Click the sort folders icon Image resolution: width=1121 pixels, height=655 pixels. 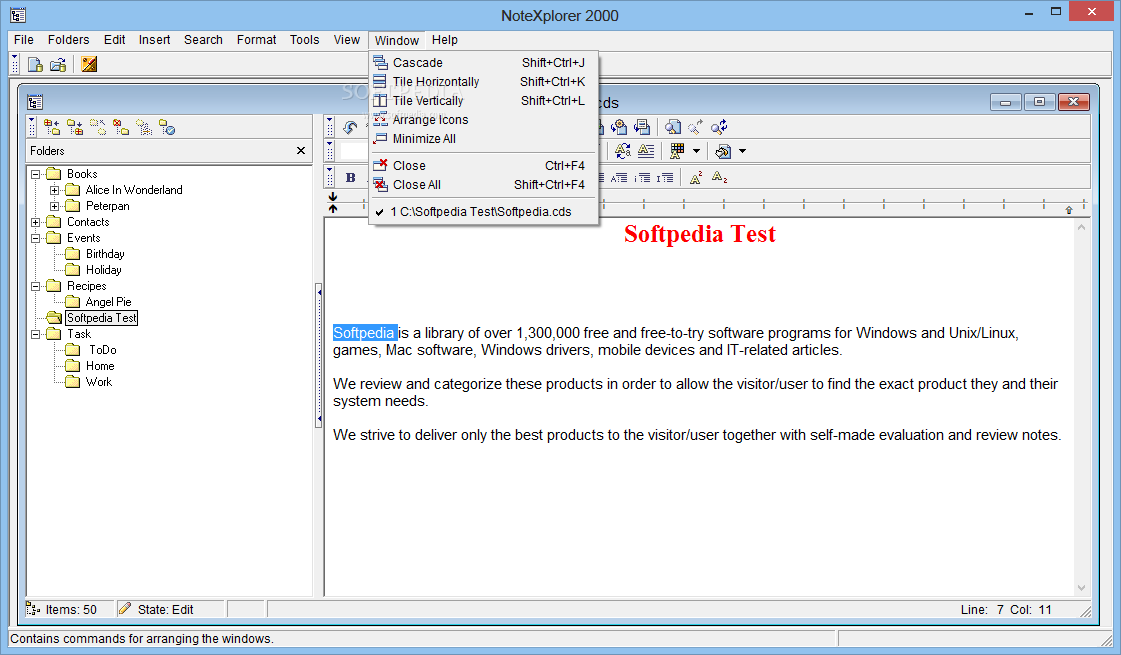point(144,127)
